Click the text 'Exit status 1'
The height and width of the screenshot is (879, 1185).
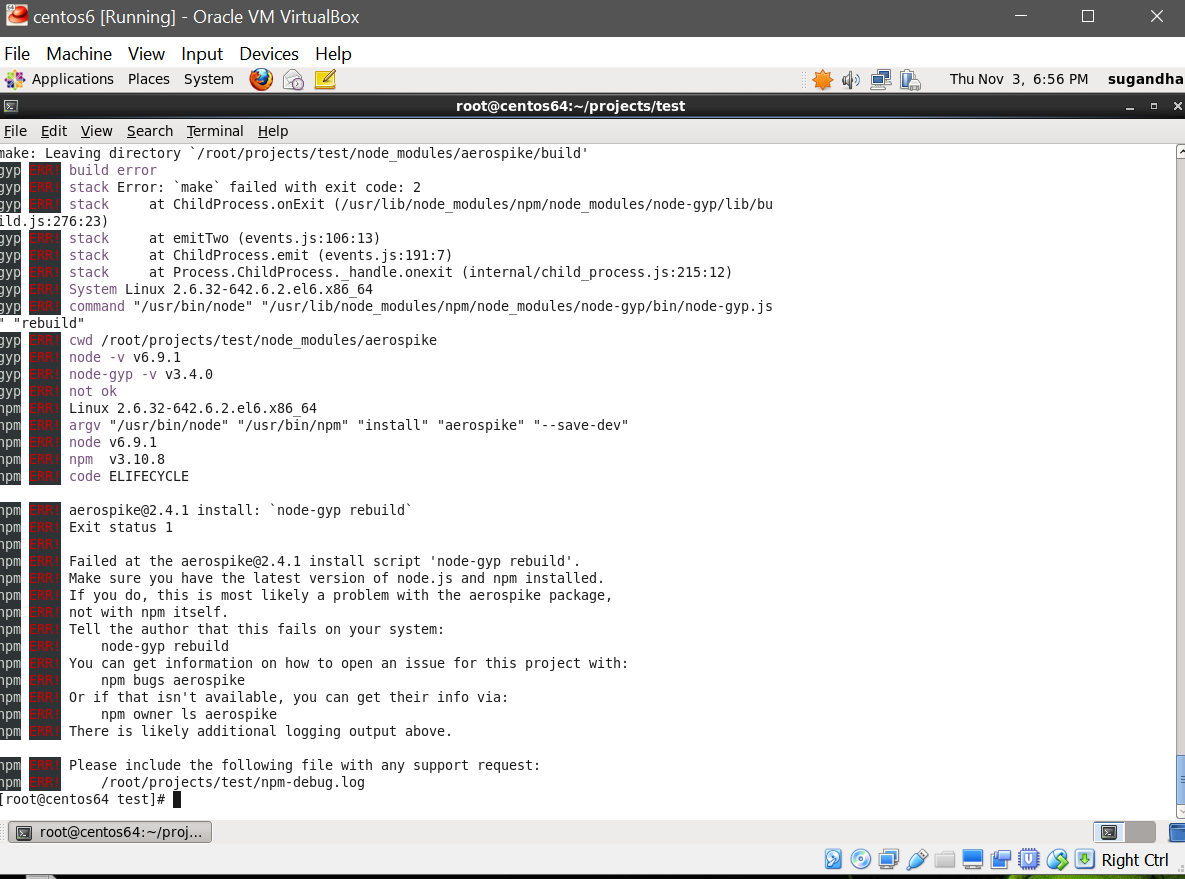click(120, 528)
